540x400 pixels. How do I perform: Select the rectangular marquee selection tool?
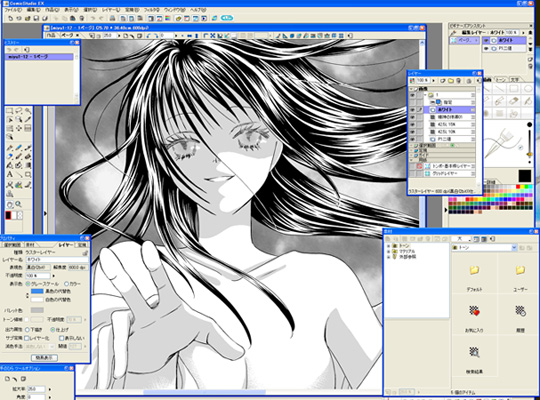(x=10, y=111)
